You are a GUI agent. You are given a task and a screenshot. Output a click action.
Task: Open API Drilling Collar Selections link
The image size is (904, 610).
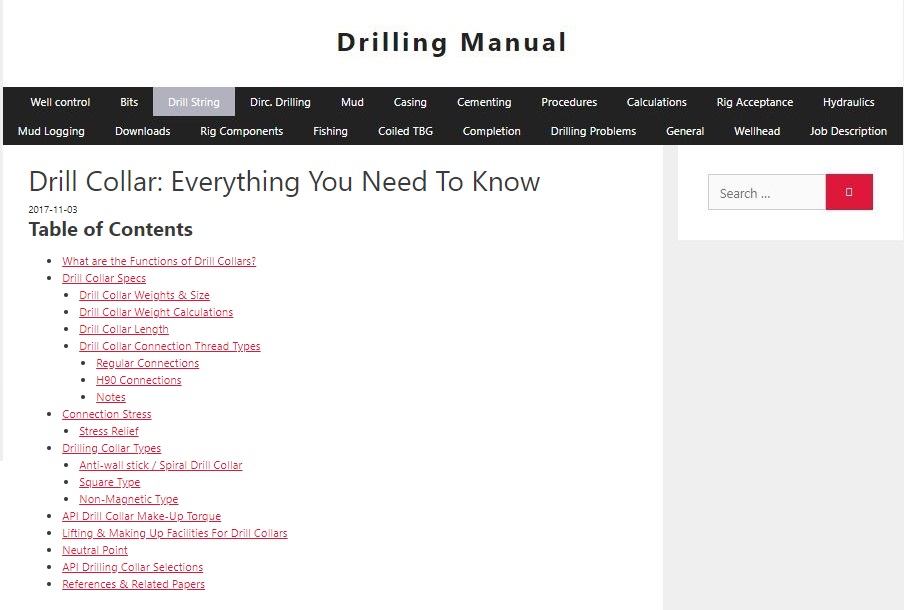point(133,567)
